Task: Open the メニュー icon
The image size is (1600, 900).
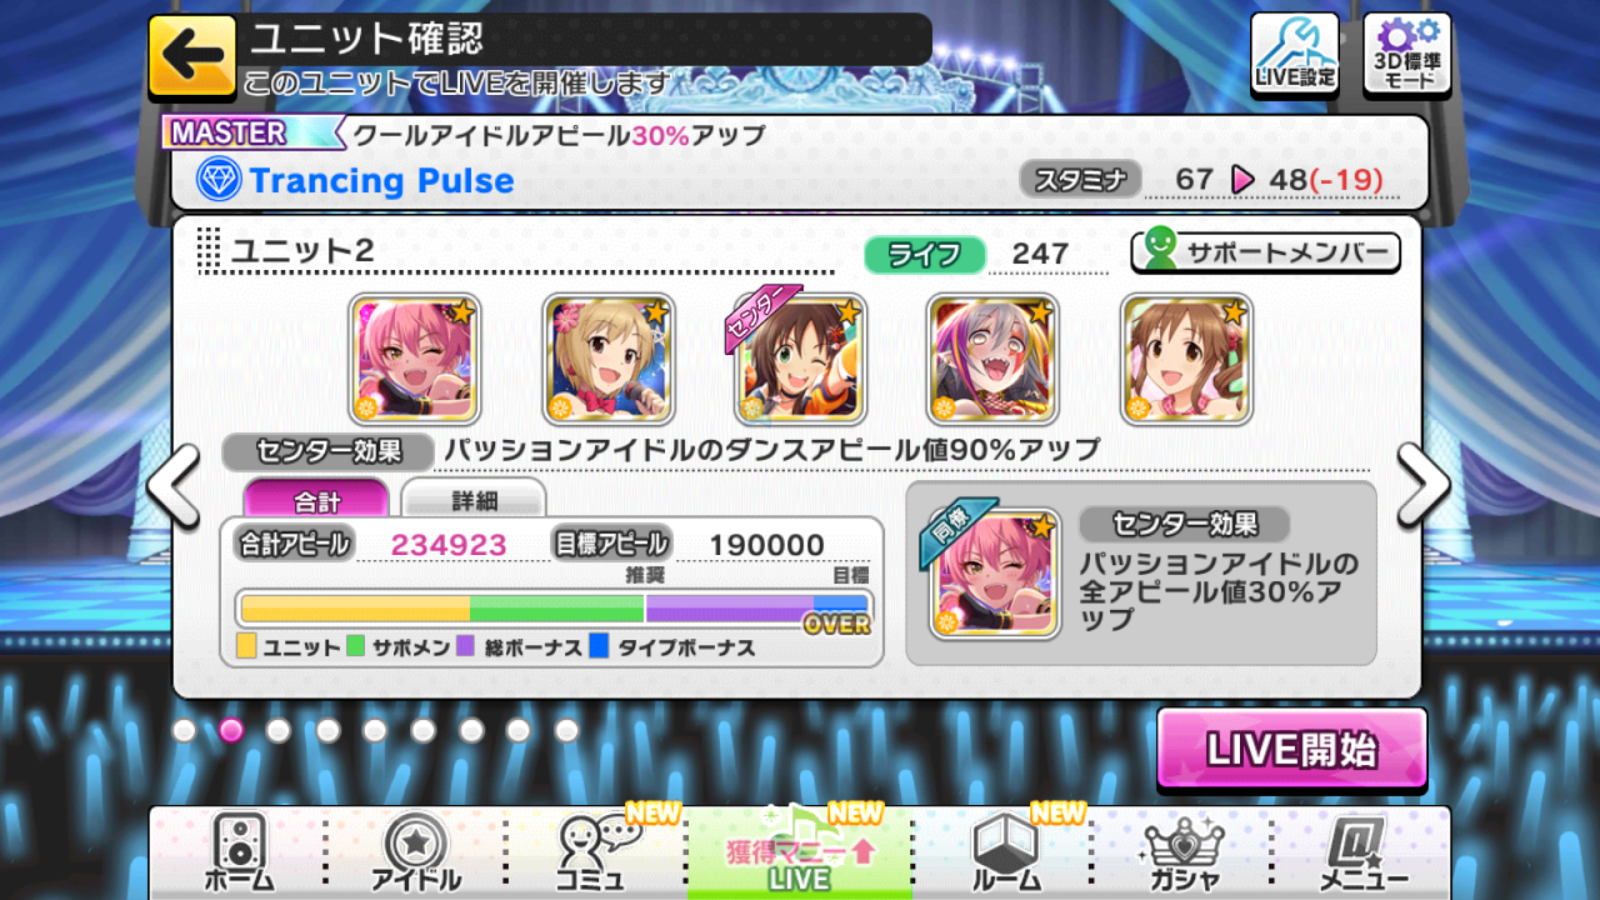Action: tap(1362, 852)
